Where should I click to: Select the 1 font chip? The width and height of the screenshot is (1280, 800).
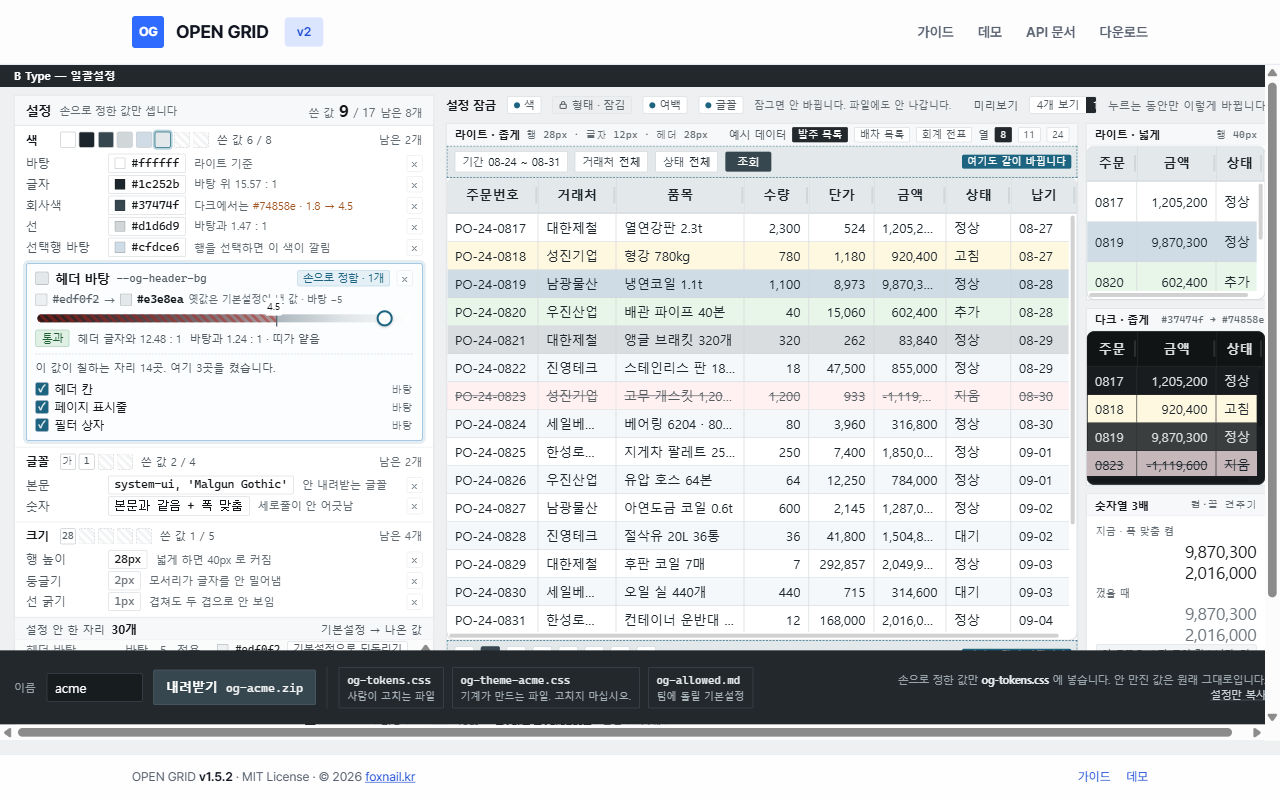[x=87, y=462]
